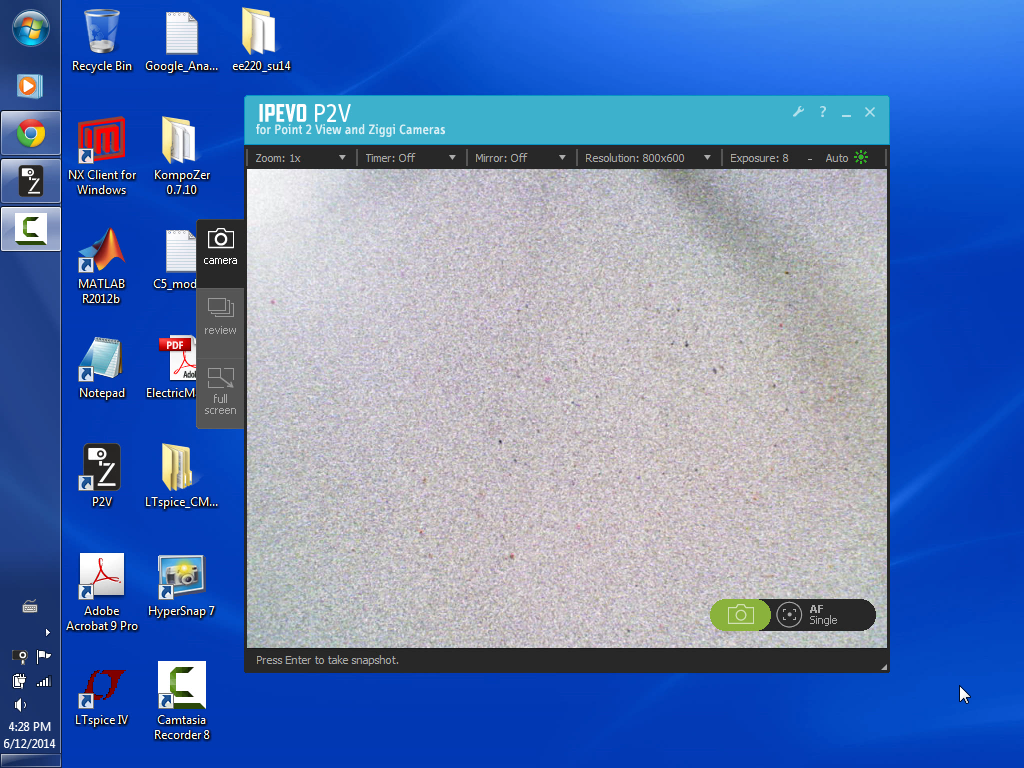Select the Recycle Bin desktop icon

tap(102, 40)
